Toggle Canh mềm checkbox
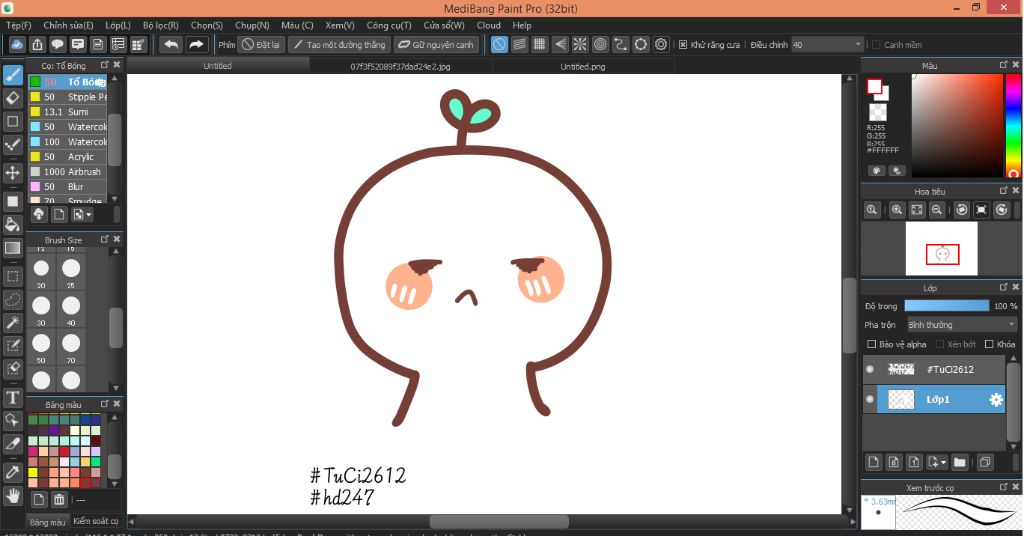1024x536 pixels. [876, 45]
